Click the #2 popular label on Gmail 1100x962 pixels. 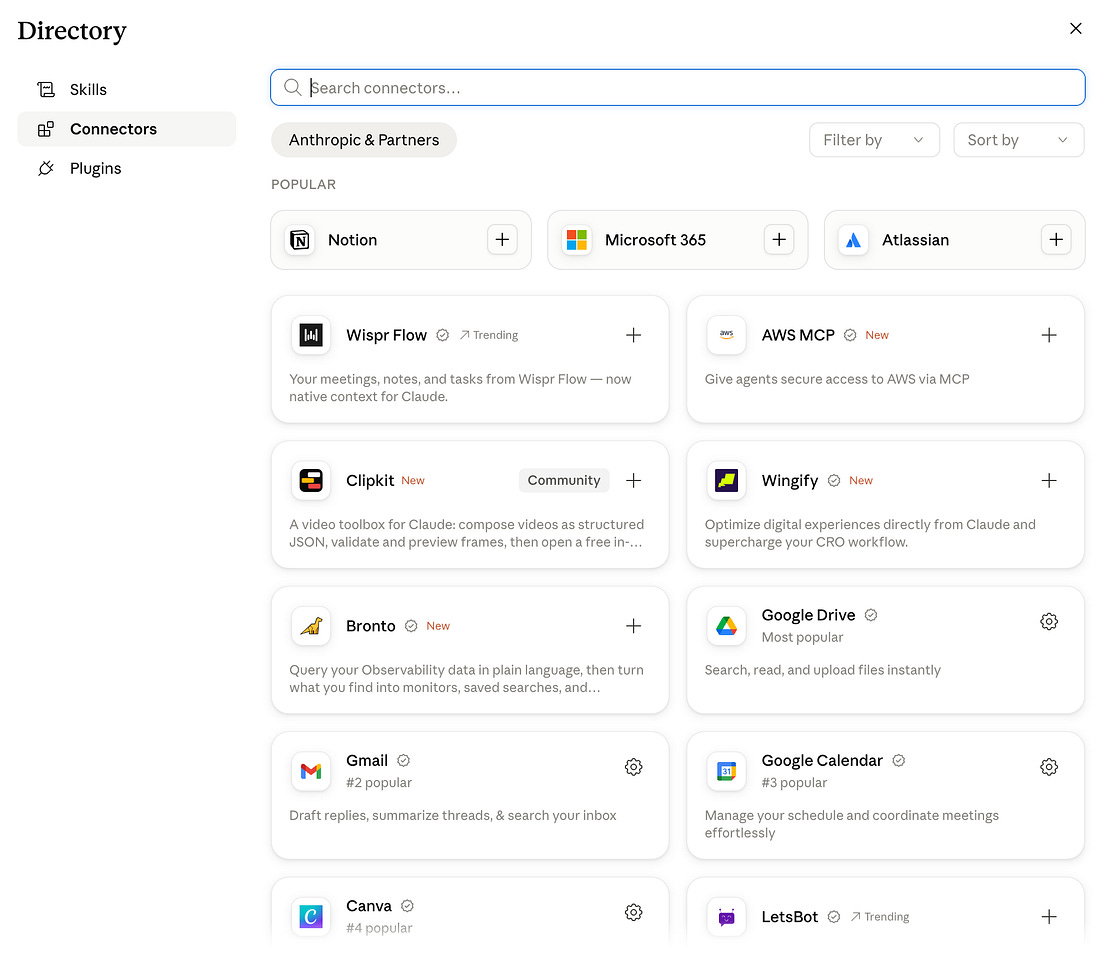379,782
